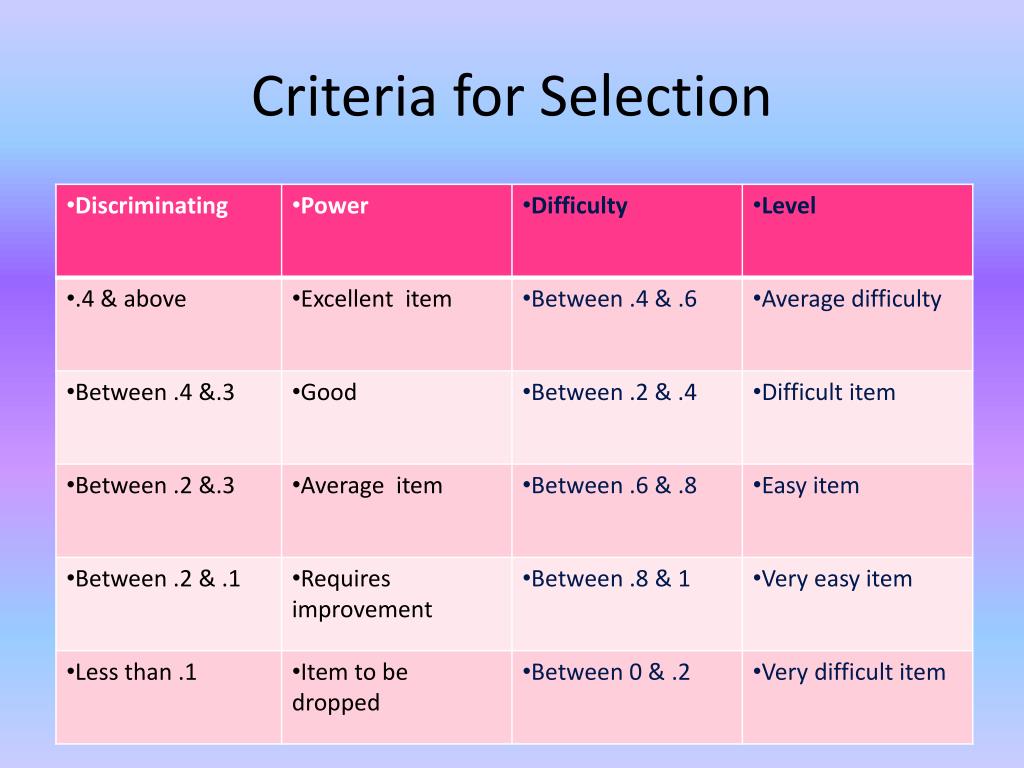The width and height of the screenshot is (1024, 768).
Task: Select the Good cell
Action: tap(396, 417)
